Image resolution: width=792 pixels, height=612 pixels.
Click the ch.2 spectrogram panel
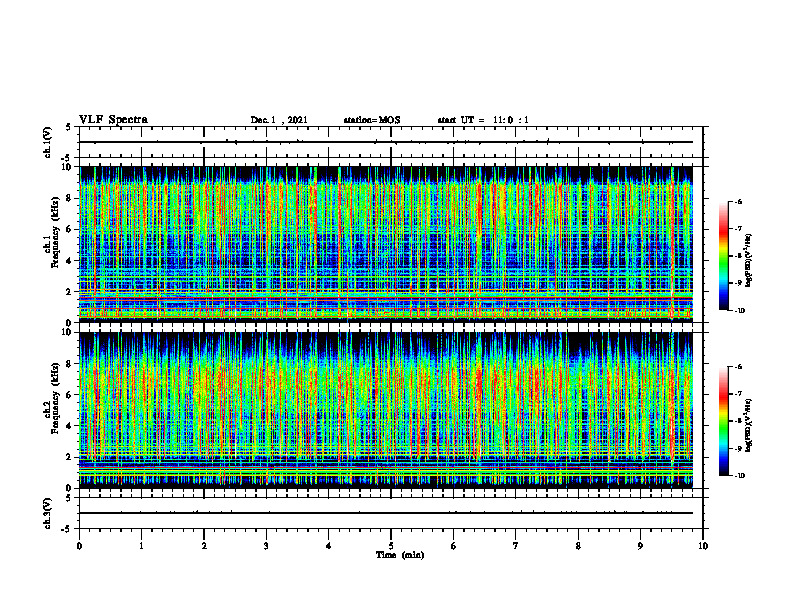[386, 410]
